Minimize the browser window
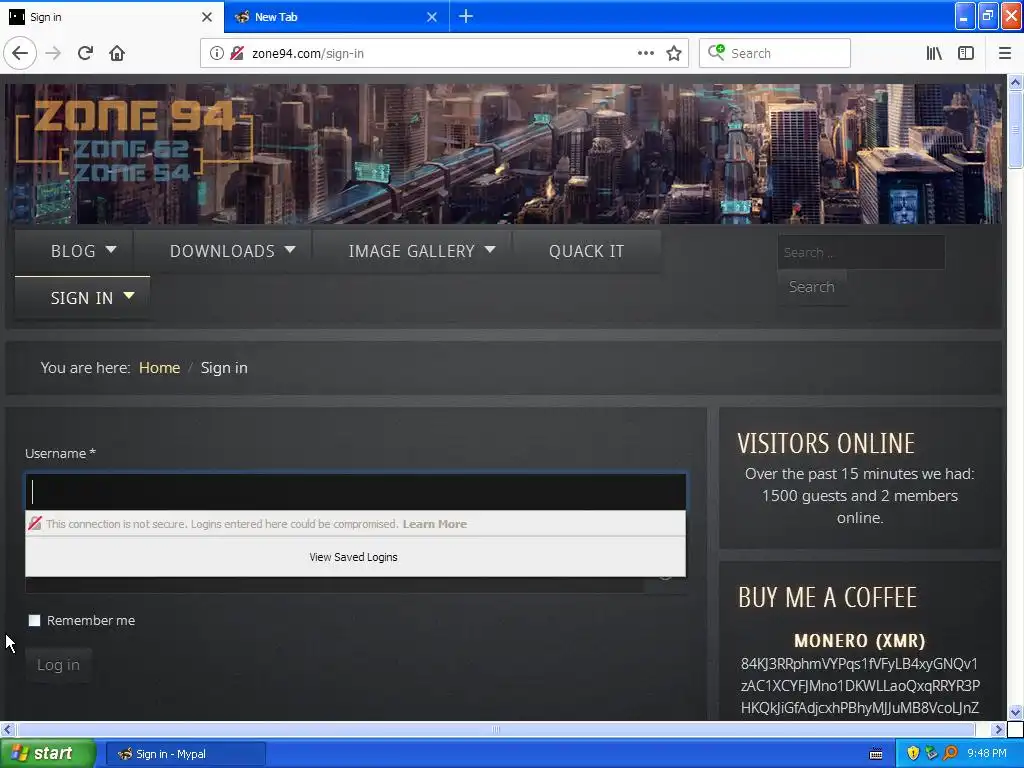 [965, 16]
